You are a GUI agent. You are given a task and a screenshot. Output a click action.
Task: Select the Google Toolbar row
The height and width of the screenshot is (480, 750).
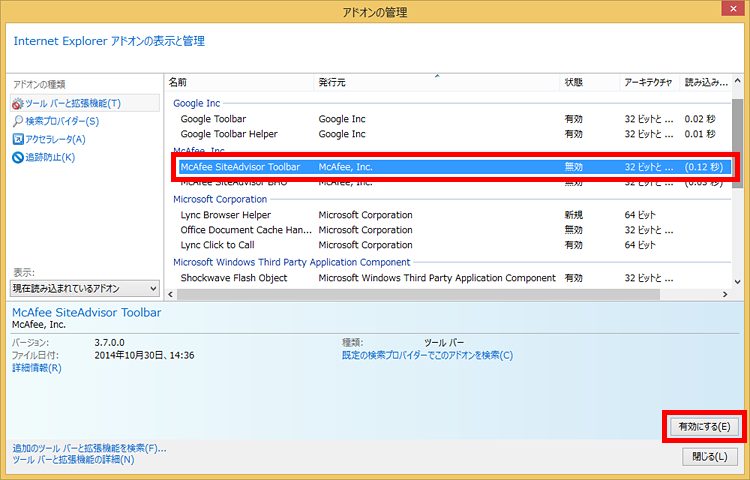tap(454, 119)
